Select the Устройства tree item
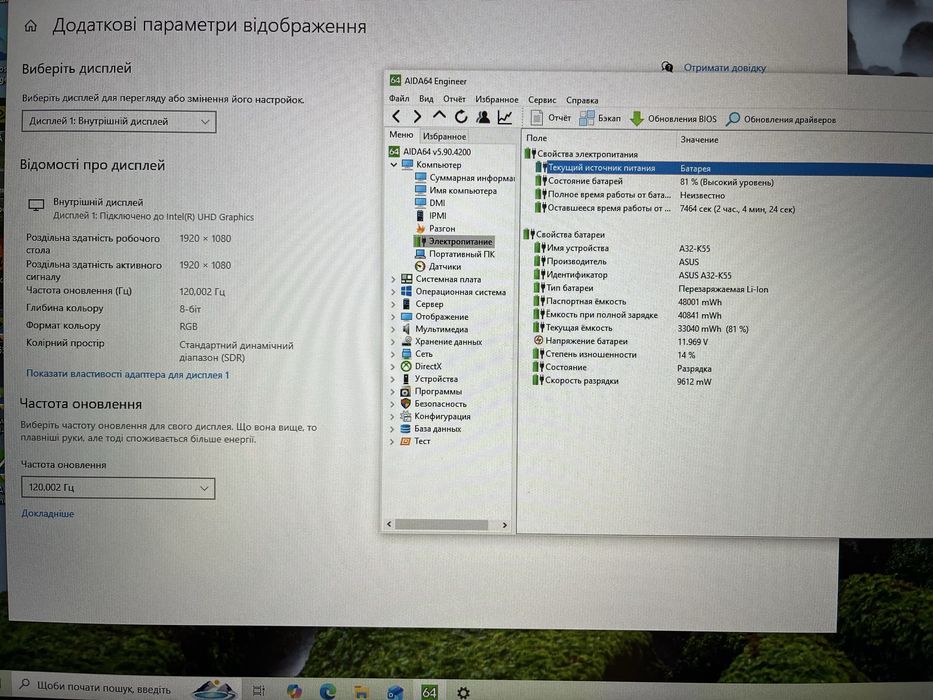The height and width of the screenshot is (700, 933). coord(429,379)
